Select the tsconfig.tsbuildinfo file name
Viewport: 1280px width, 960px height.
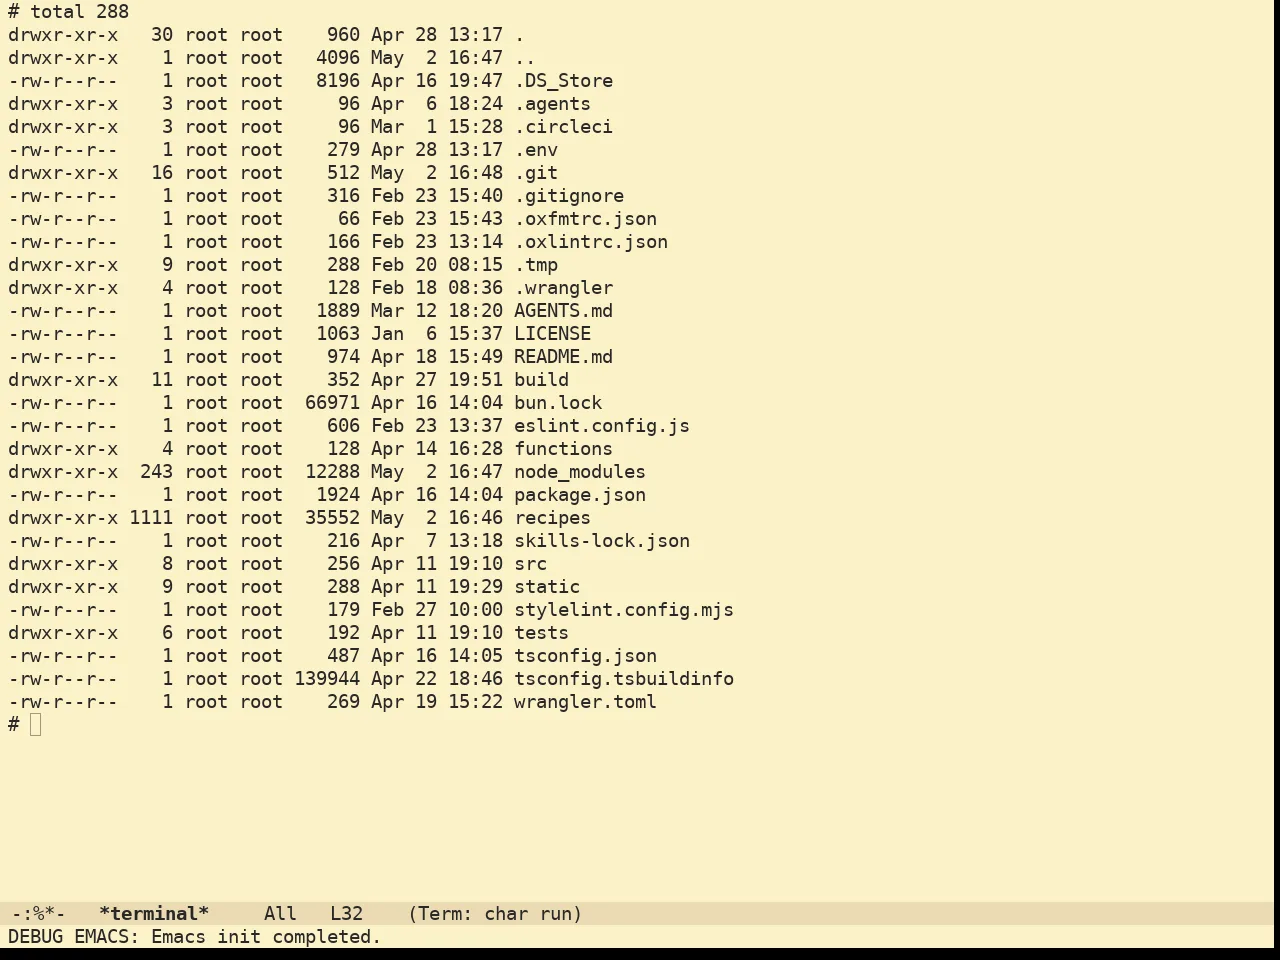pyautogui.click(x=624, y=679)
